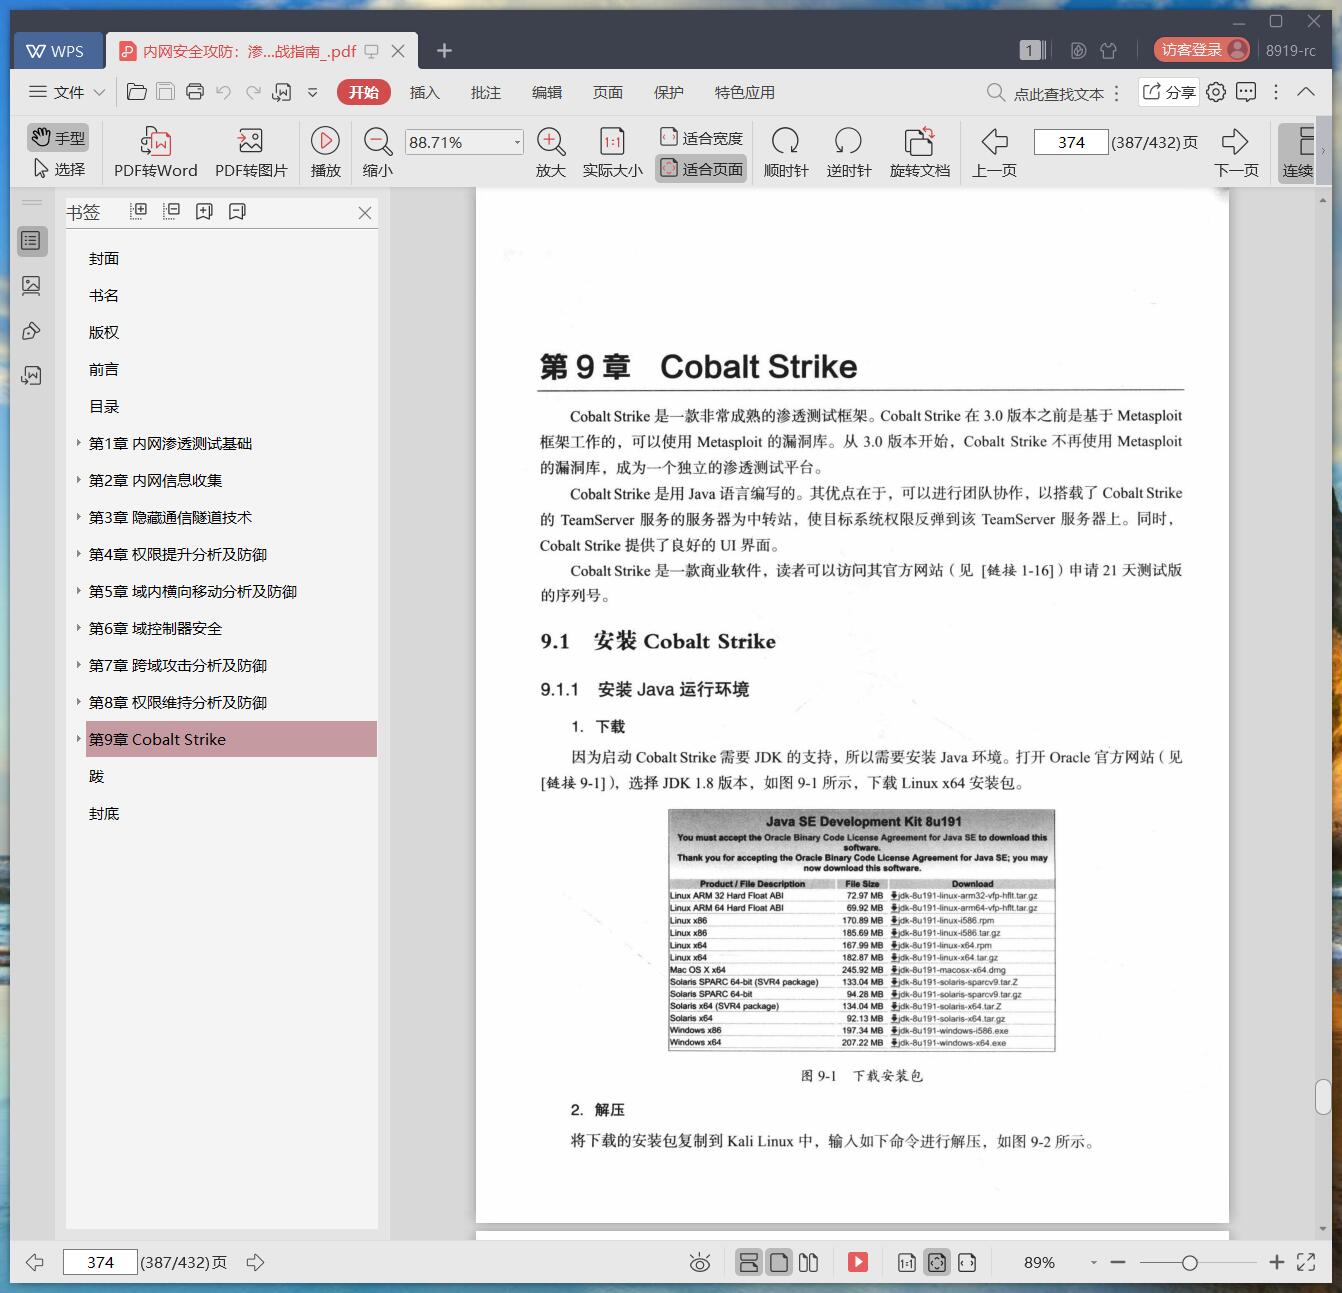
Task: Adjust the zoom slider handle
Action: click(1189, 1263)
